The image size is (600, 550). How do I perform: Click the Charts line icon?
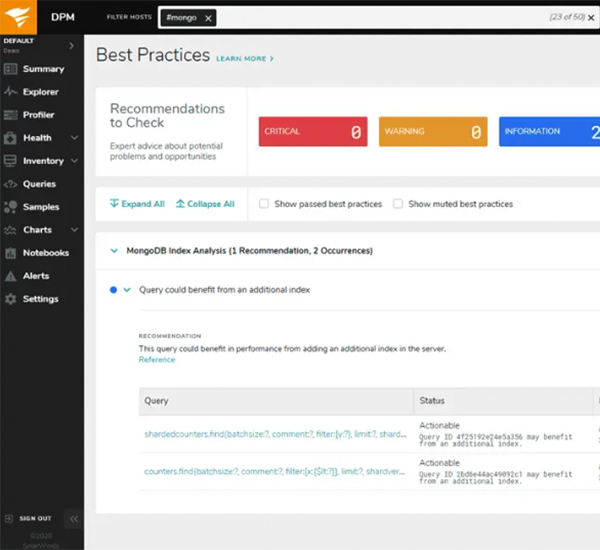(x=10, y=230)
